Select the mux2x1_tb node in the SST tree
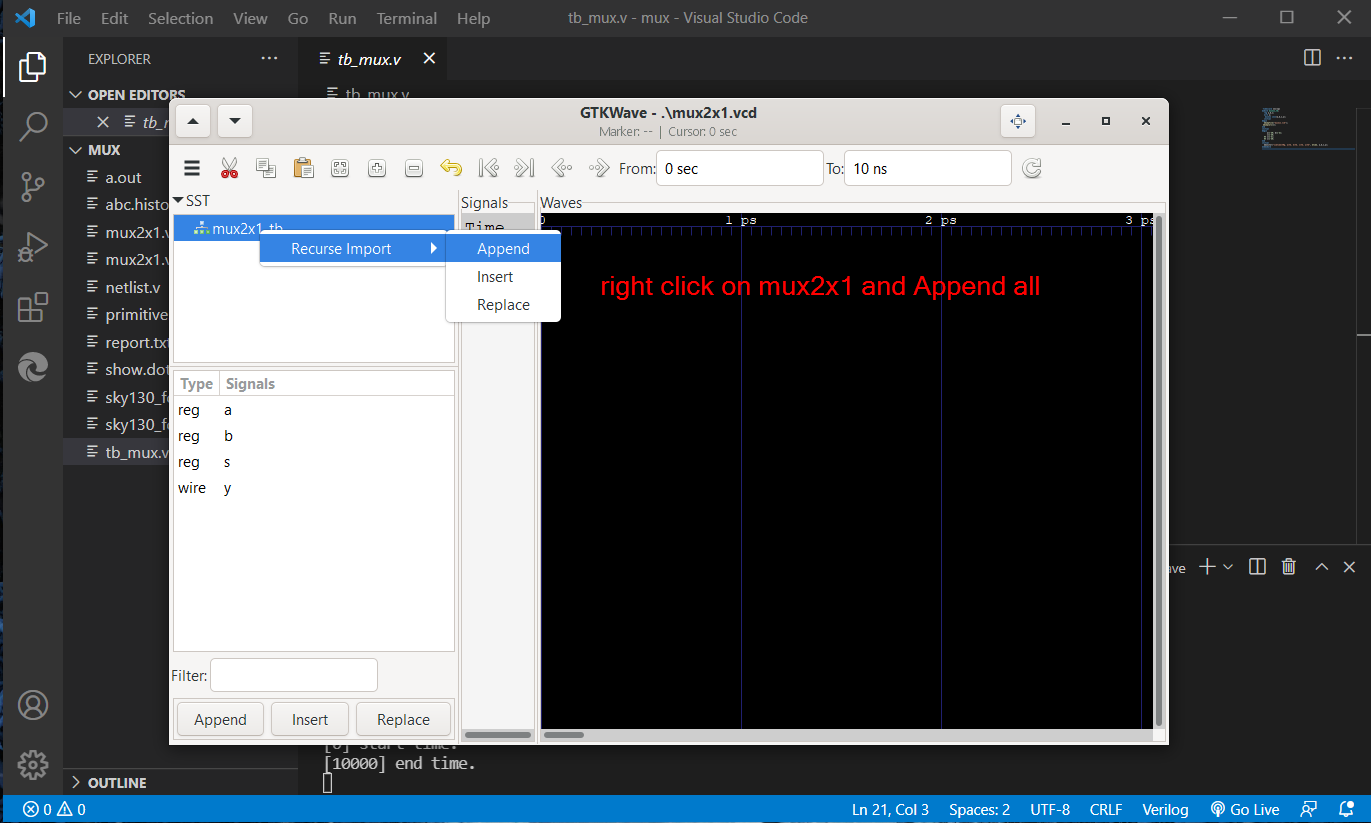Image resolution: width=1371 pixels, height=823 pixels. pos(314,228)
